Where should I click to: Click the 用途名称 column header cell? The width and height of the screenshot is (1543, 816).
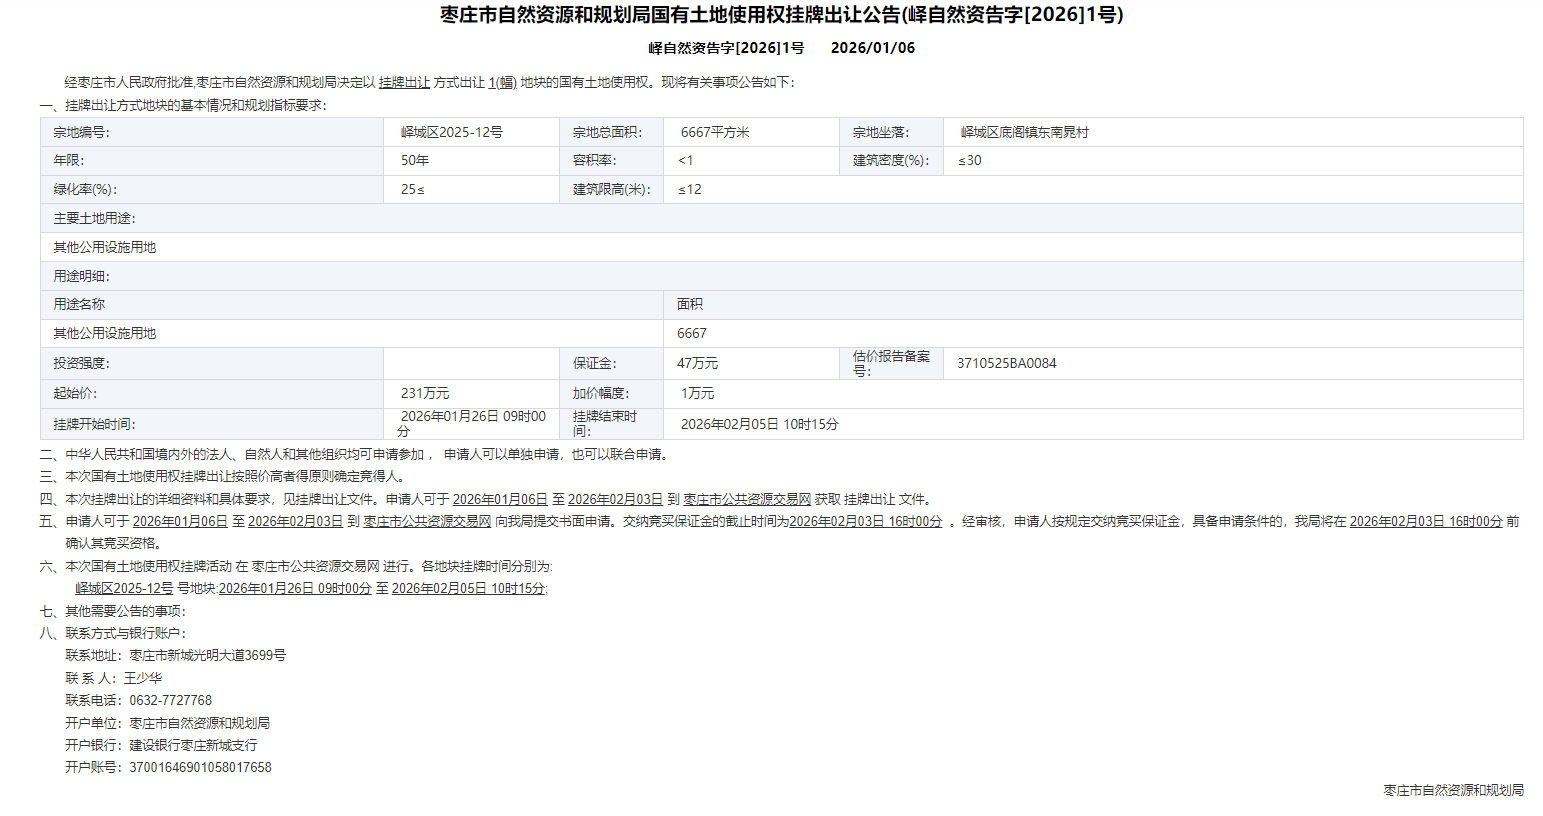point(79,304)
